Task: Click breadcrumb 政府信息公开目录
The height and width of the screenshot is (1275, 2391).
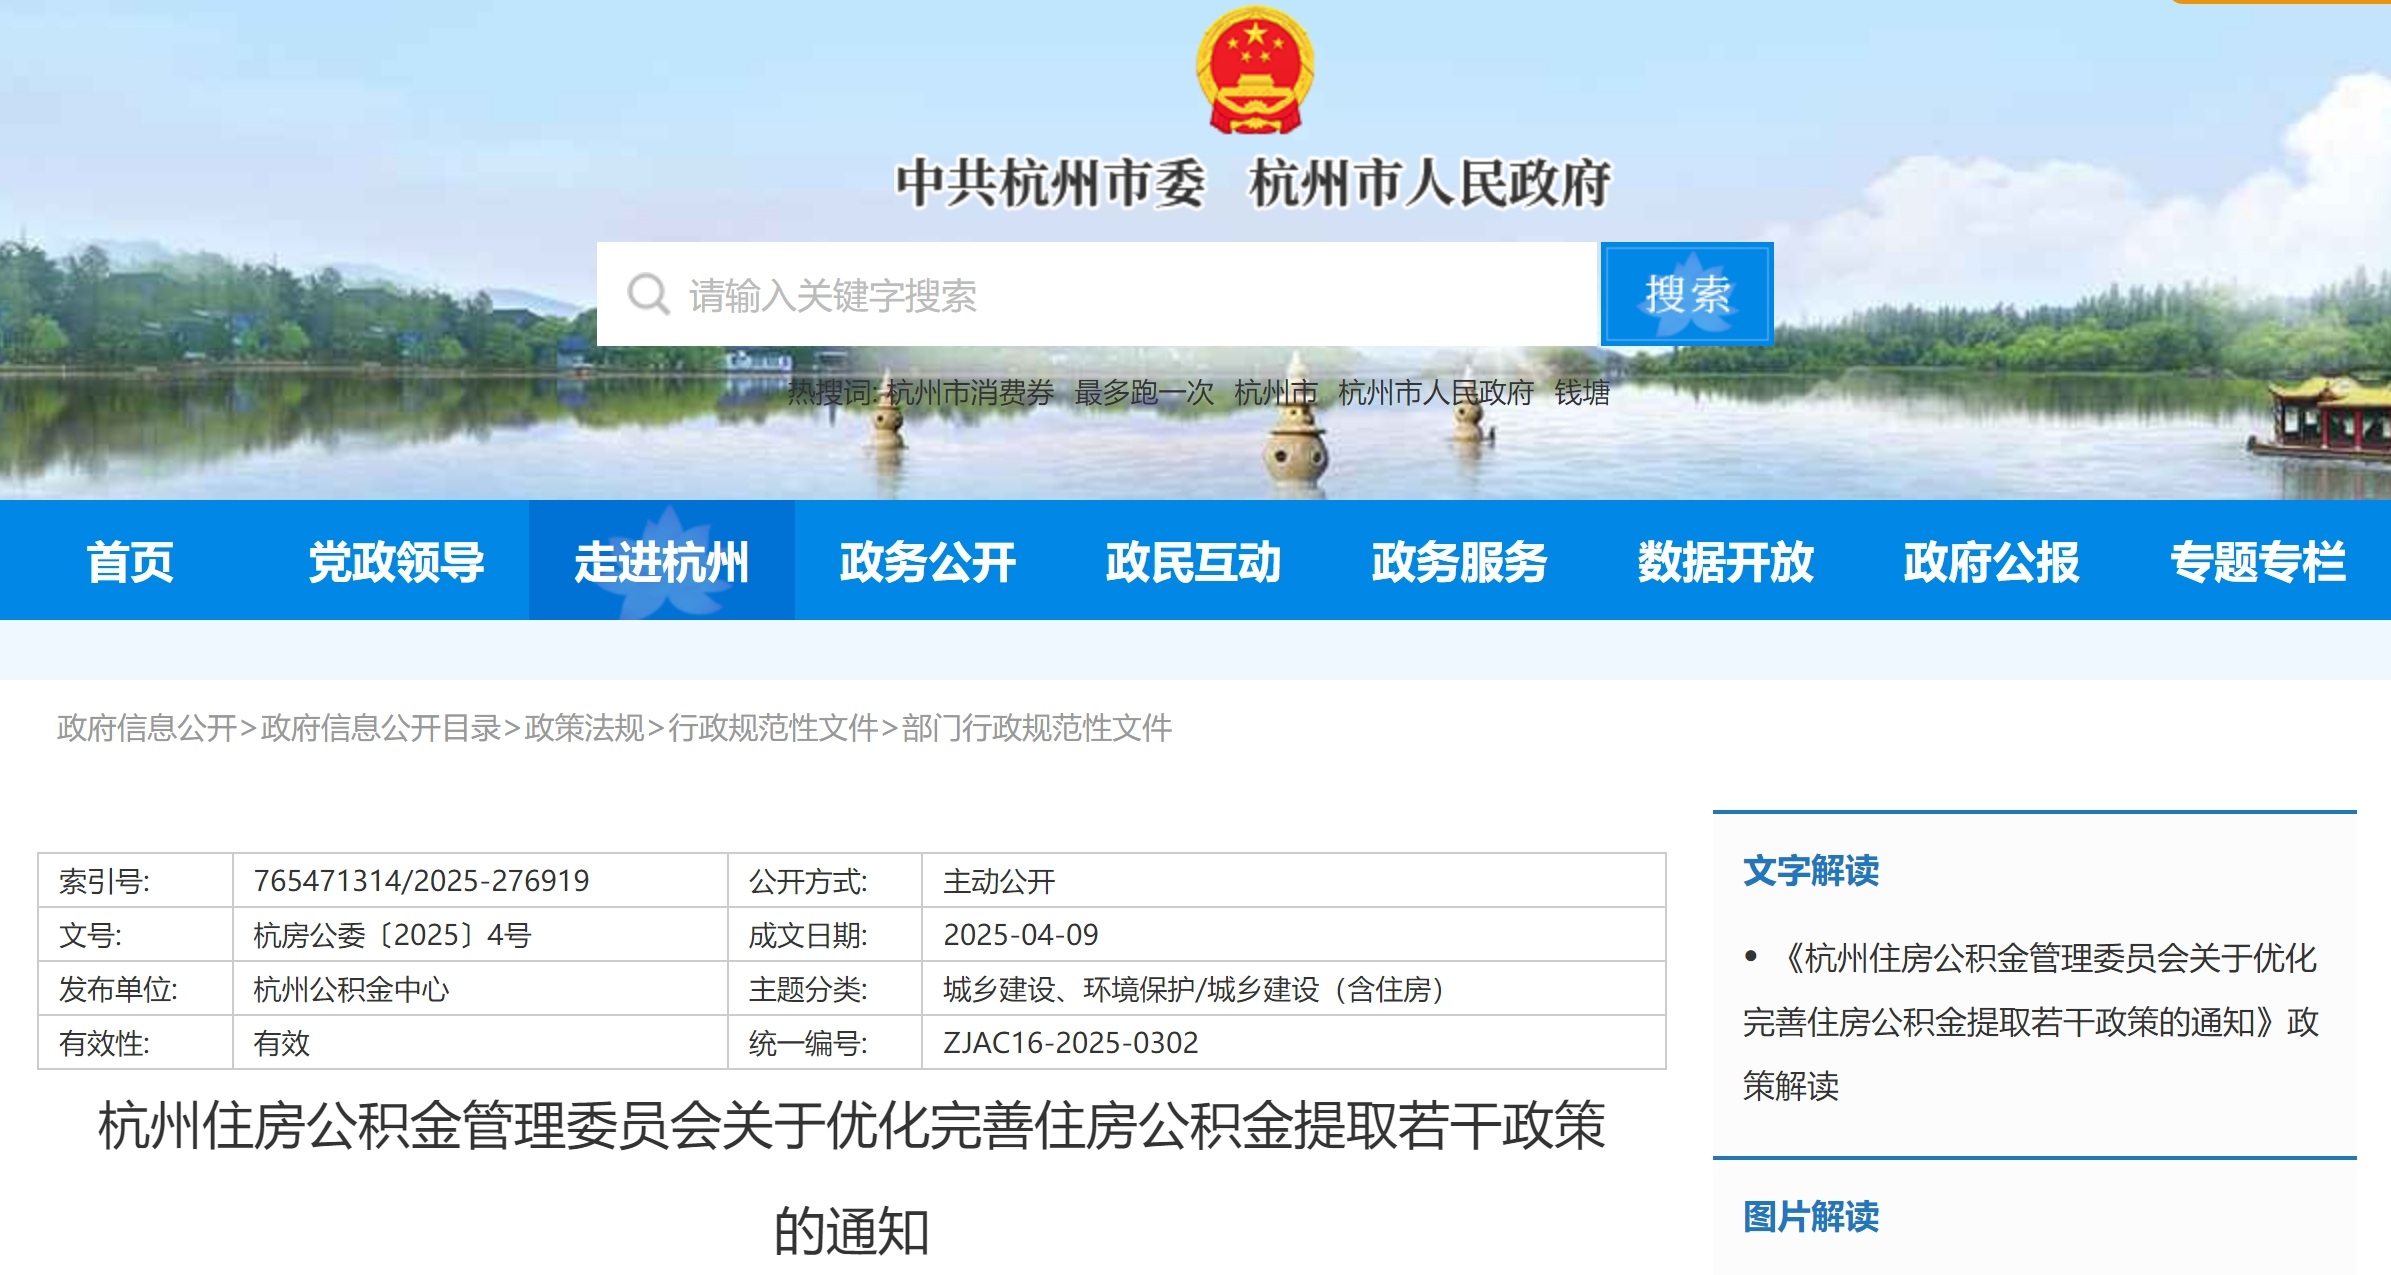Action: (x=380, y=728)
